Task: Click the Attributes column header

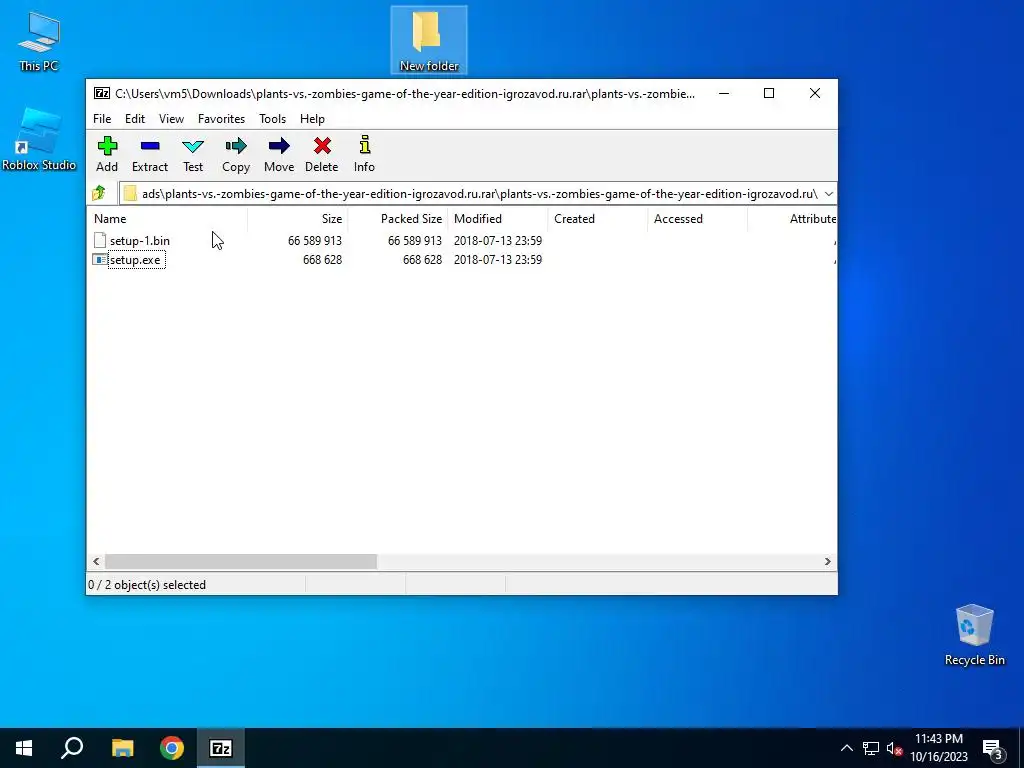Action: (792, 219)
